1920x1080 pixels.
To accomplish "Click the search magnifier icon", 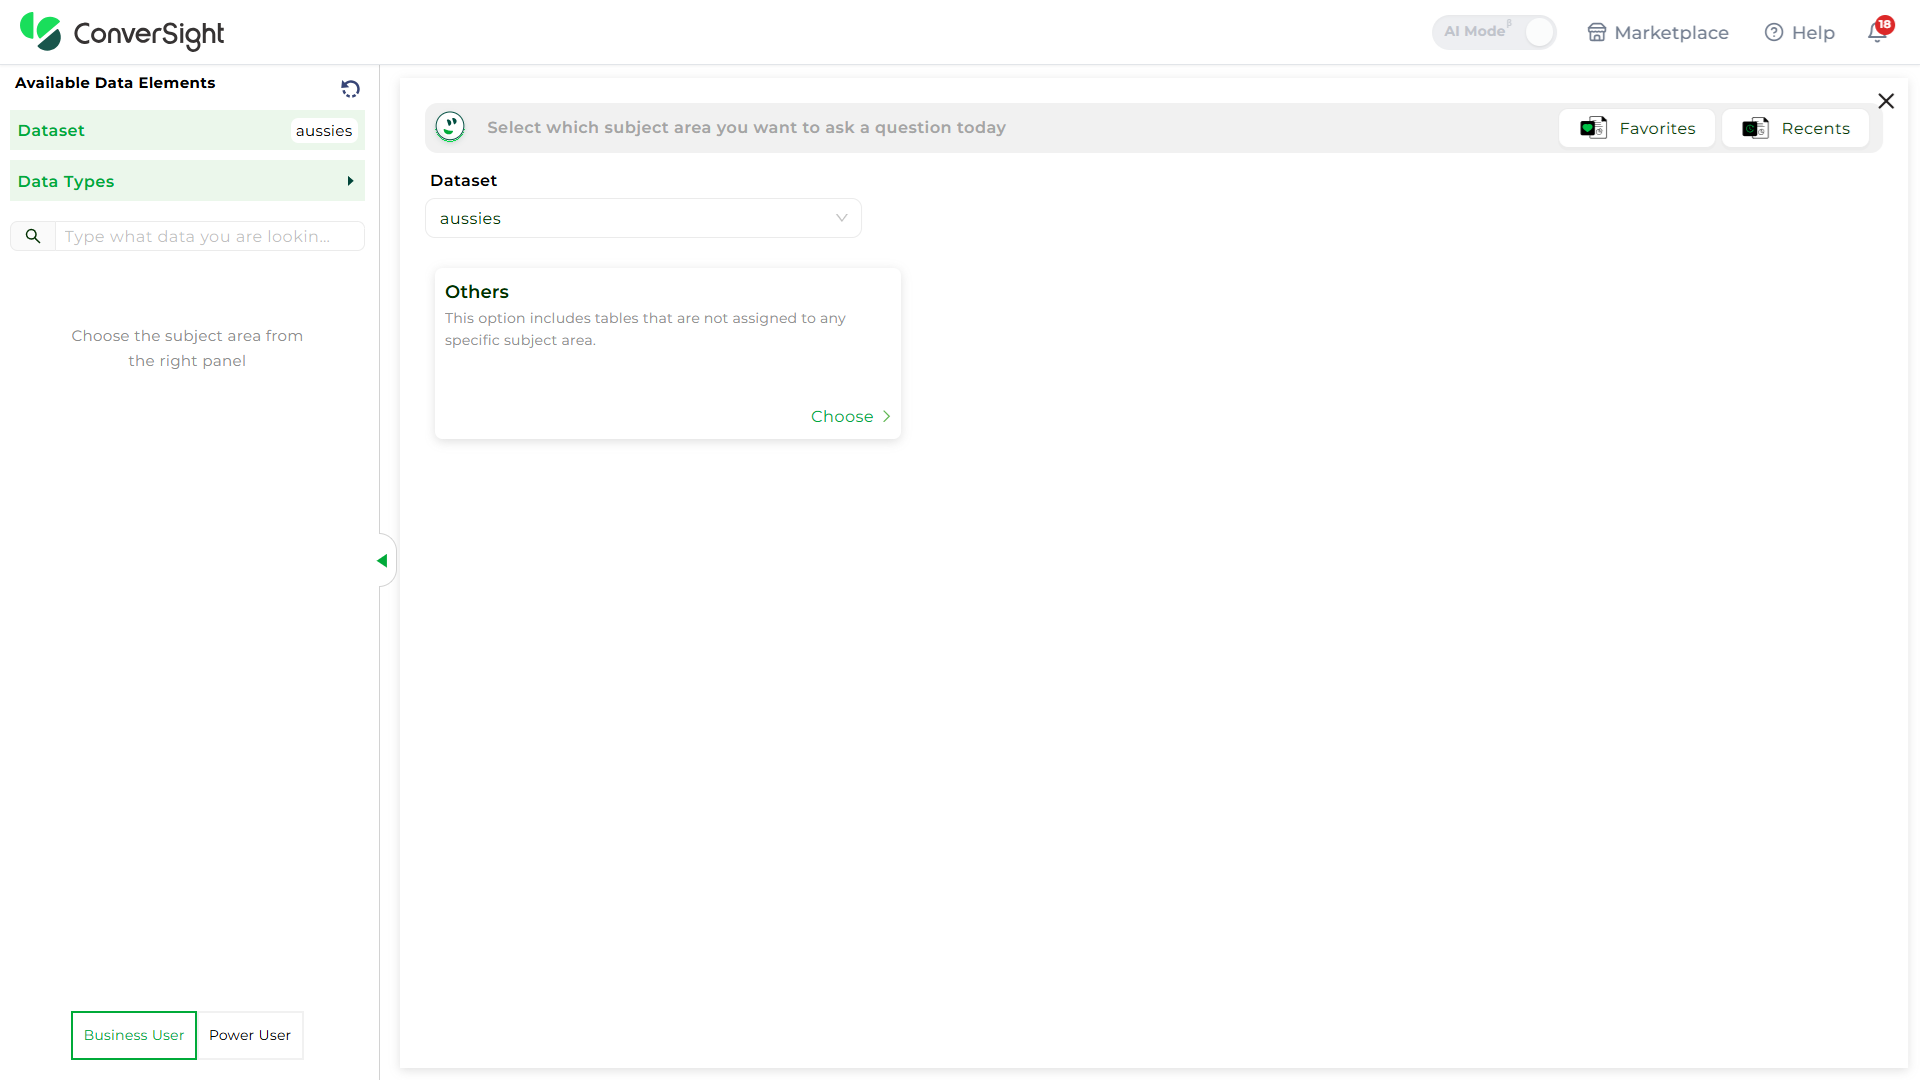I will [33, 236].
